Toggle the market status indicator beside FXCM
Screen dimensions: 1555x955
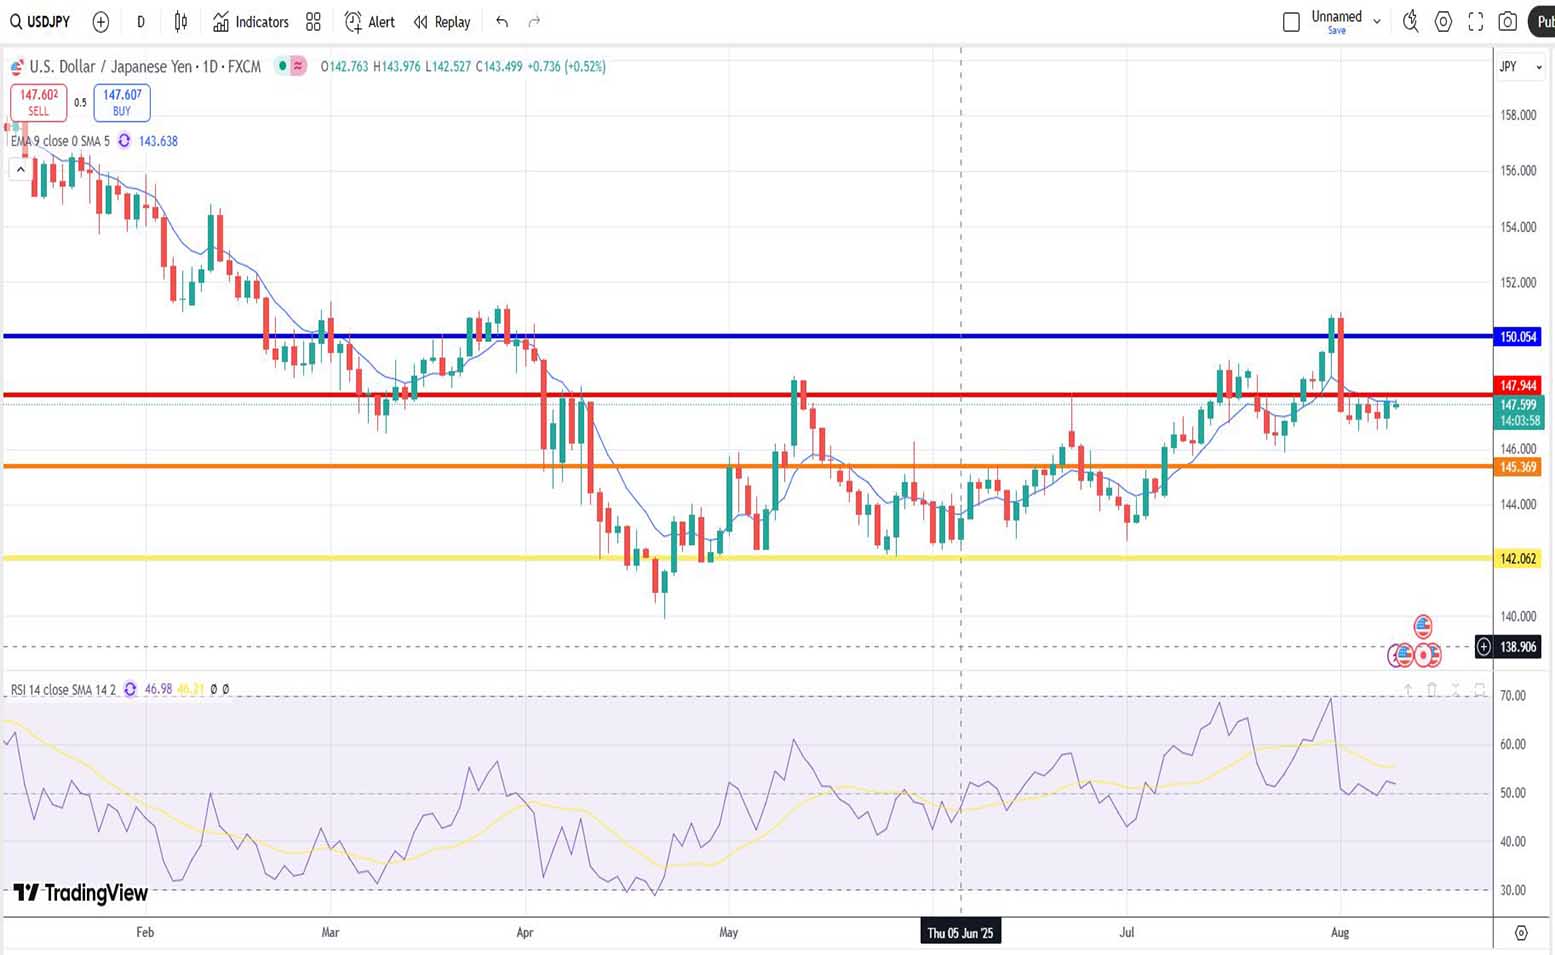tap(284, 66)
